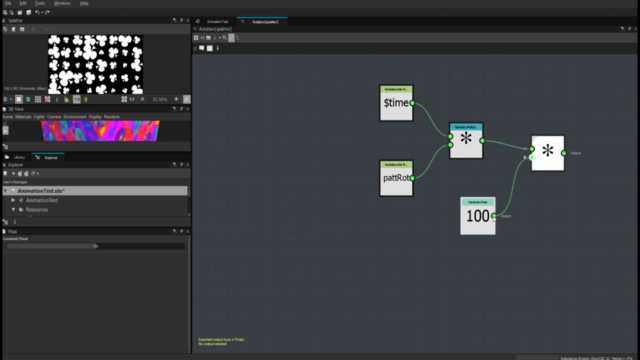Click the zoom out control beside 55.50%

click(x=142, y=99)
